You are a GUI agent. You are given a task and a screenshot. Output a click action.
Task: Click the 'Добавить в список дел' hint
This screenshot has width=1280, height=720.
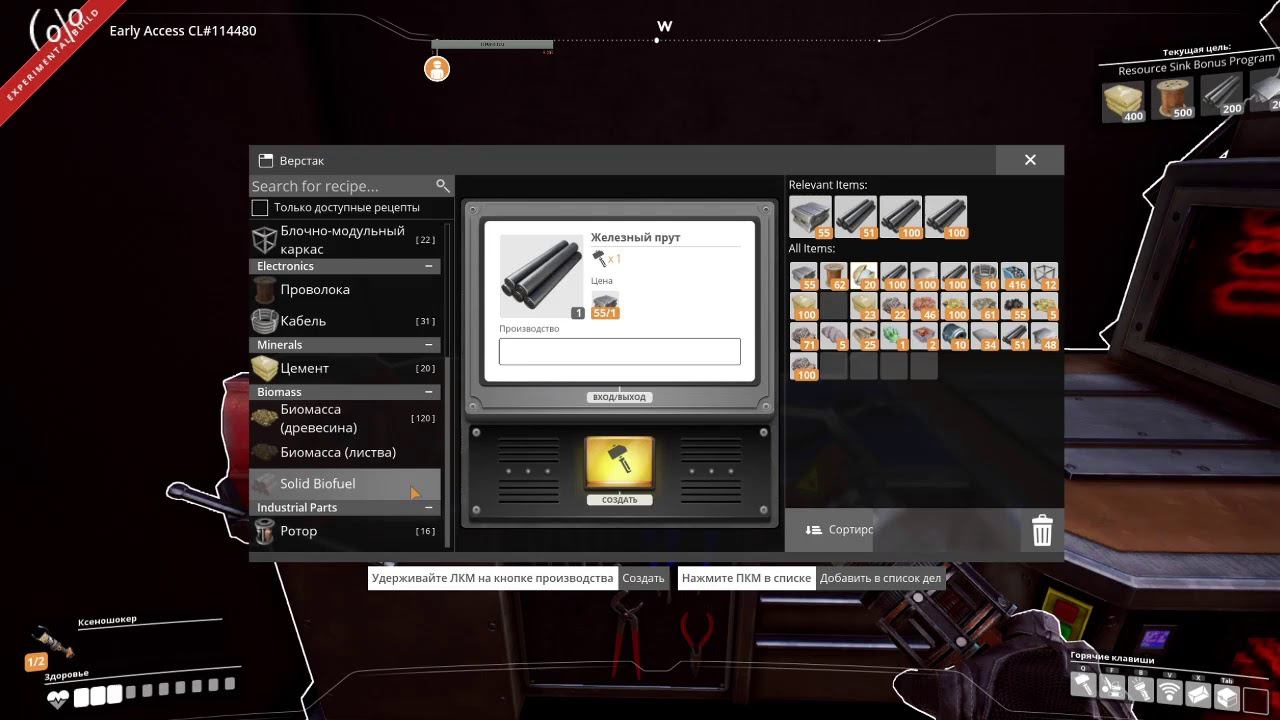tap(880, 578)
